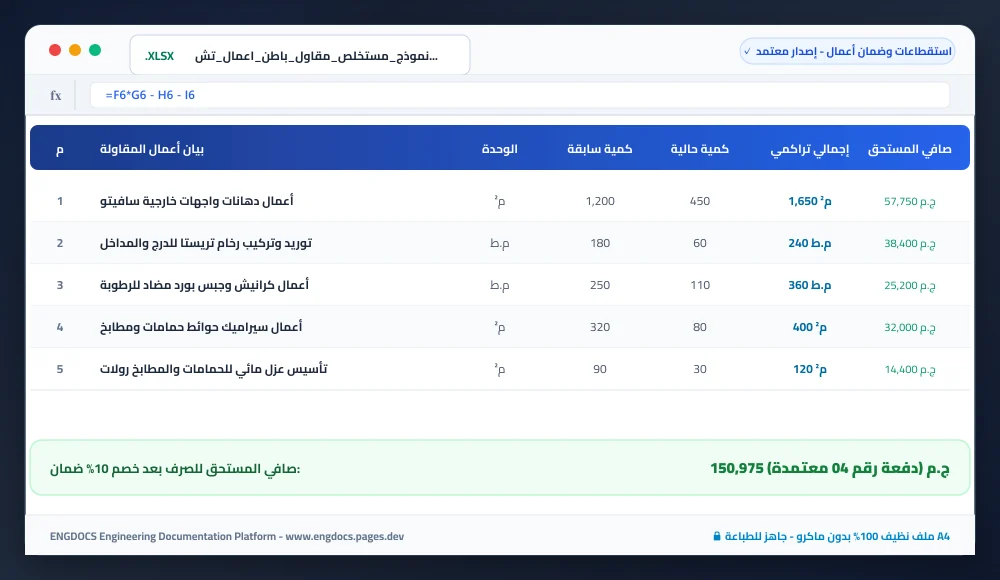Click current quantity cell 60
This screenshot has width=1000, height=580.
click(x=700, y=243)
